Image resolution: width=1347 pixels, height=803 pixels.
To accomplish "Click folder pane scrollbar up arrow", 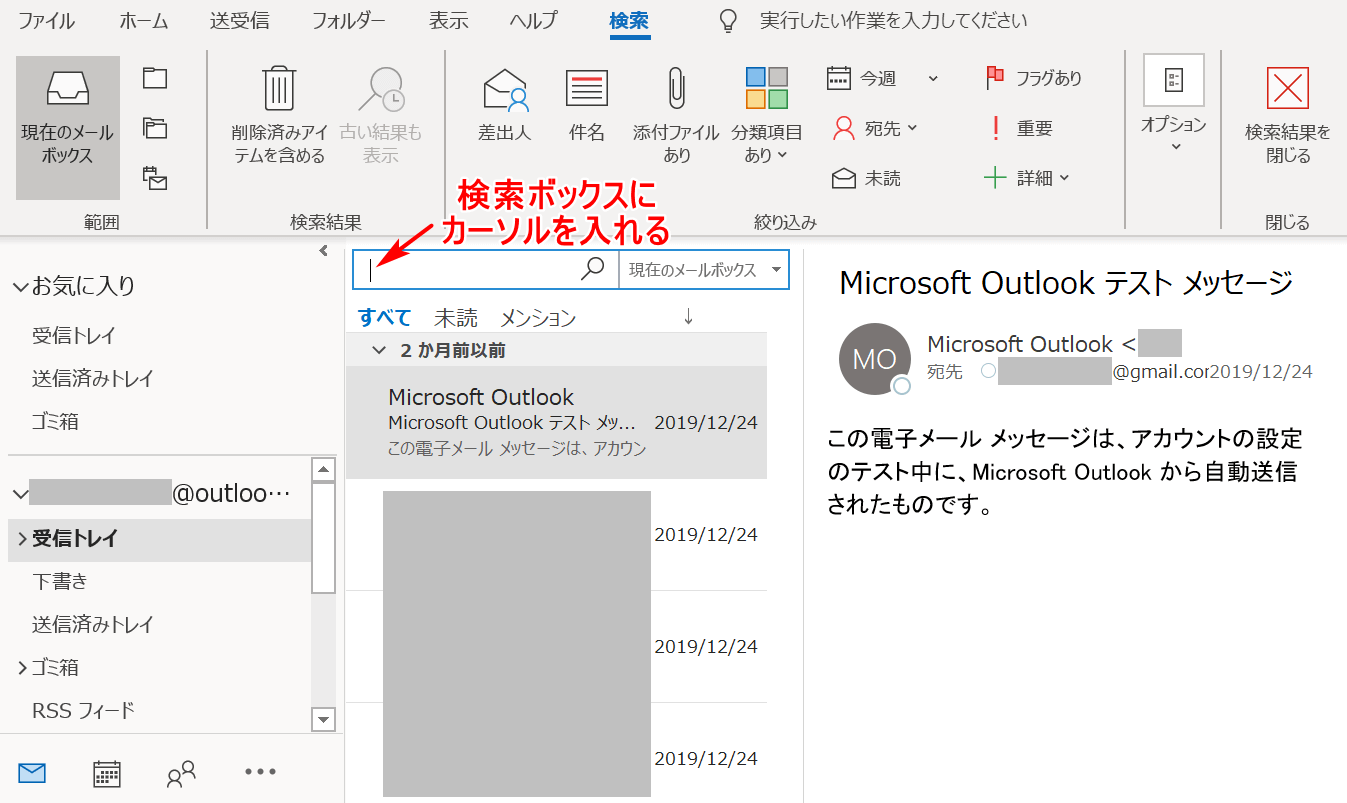I will (323, 469).
